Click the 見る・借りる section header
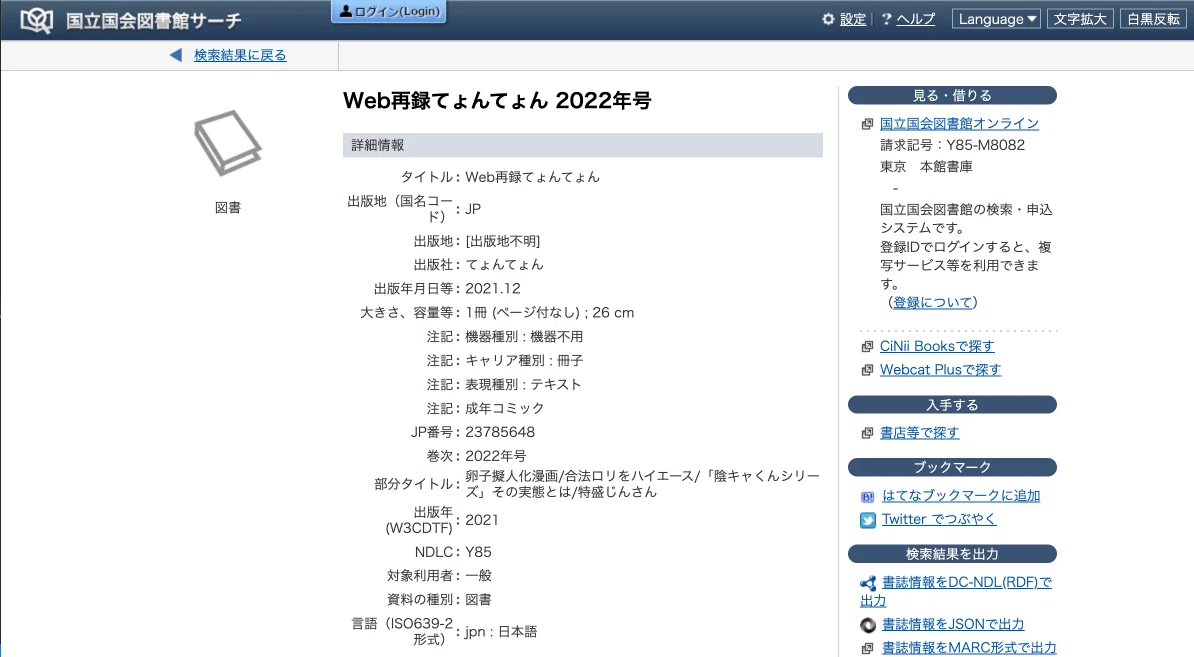Viewport: 1194px width, 657px height. (952, 95)
